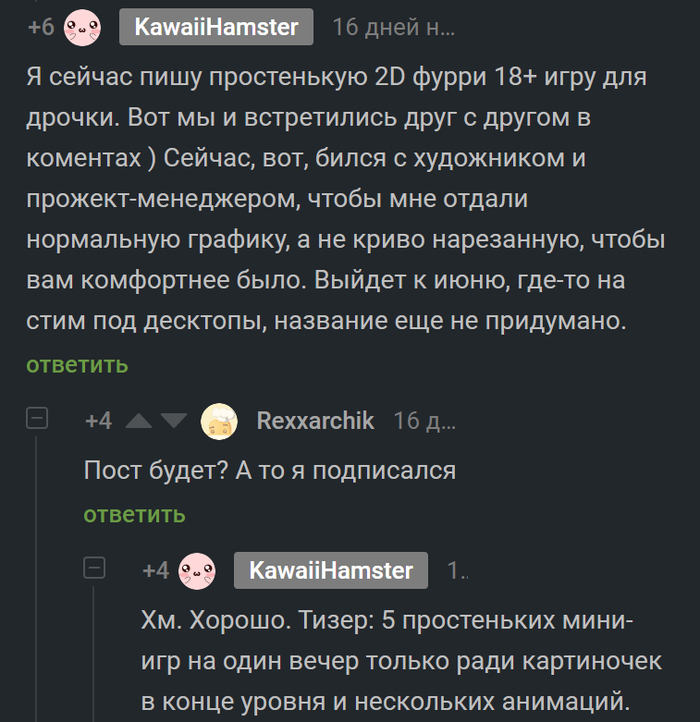700x722 pixels.
Task: Click "ответить" under the top KawaiiHamster comment
Action: [77, 364]
